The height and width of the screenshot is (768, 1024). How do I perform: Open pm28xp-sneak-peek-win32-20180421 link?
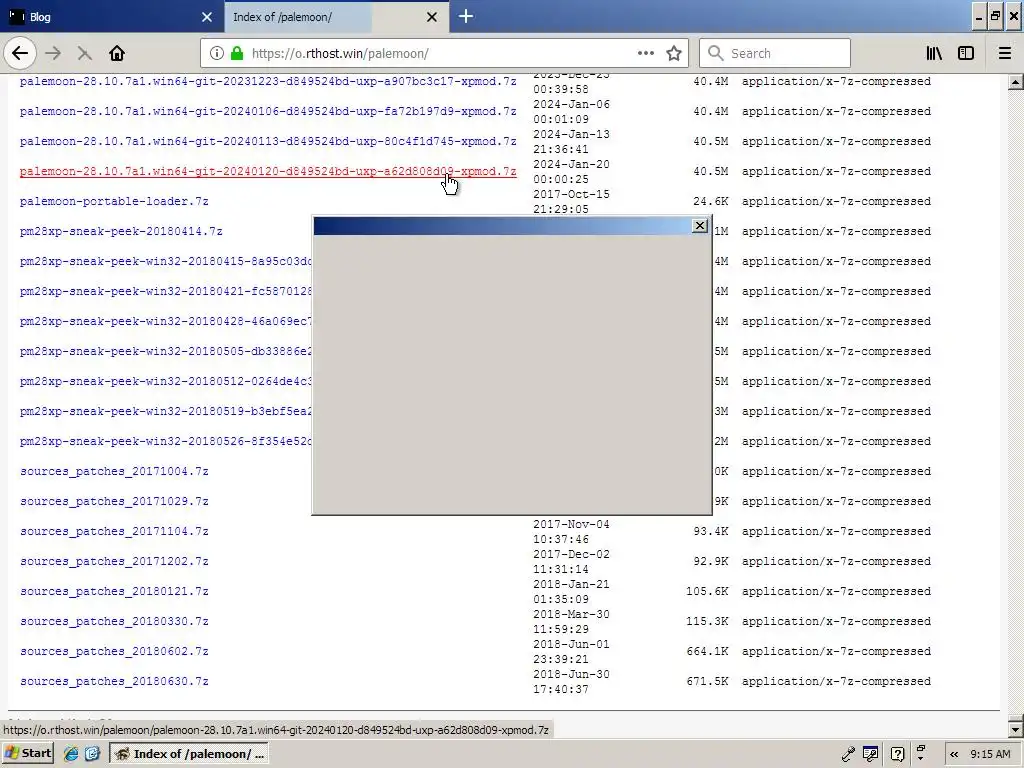tap(166, 292)
